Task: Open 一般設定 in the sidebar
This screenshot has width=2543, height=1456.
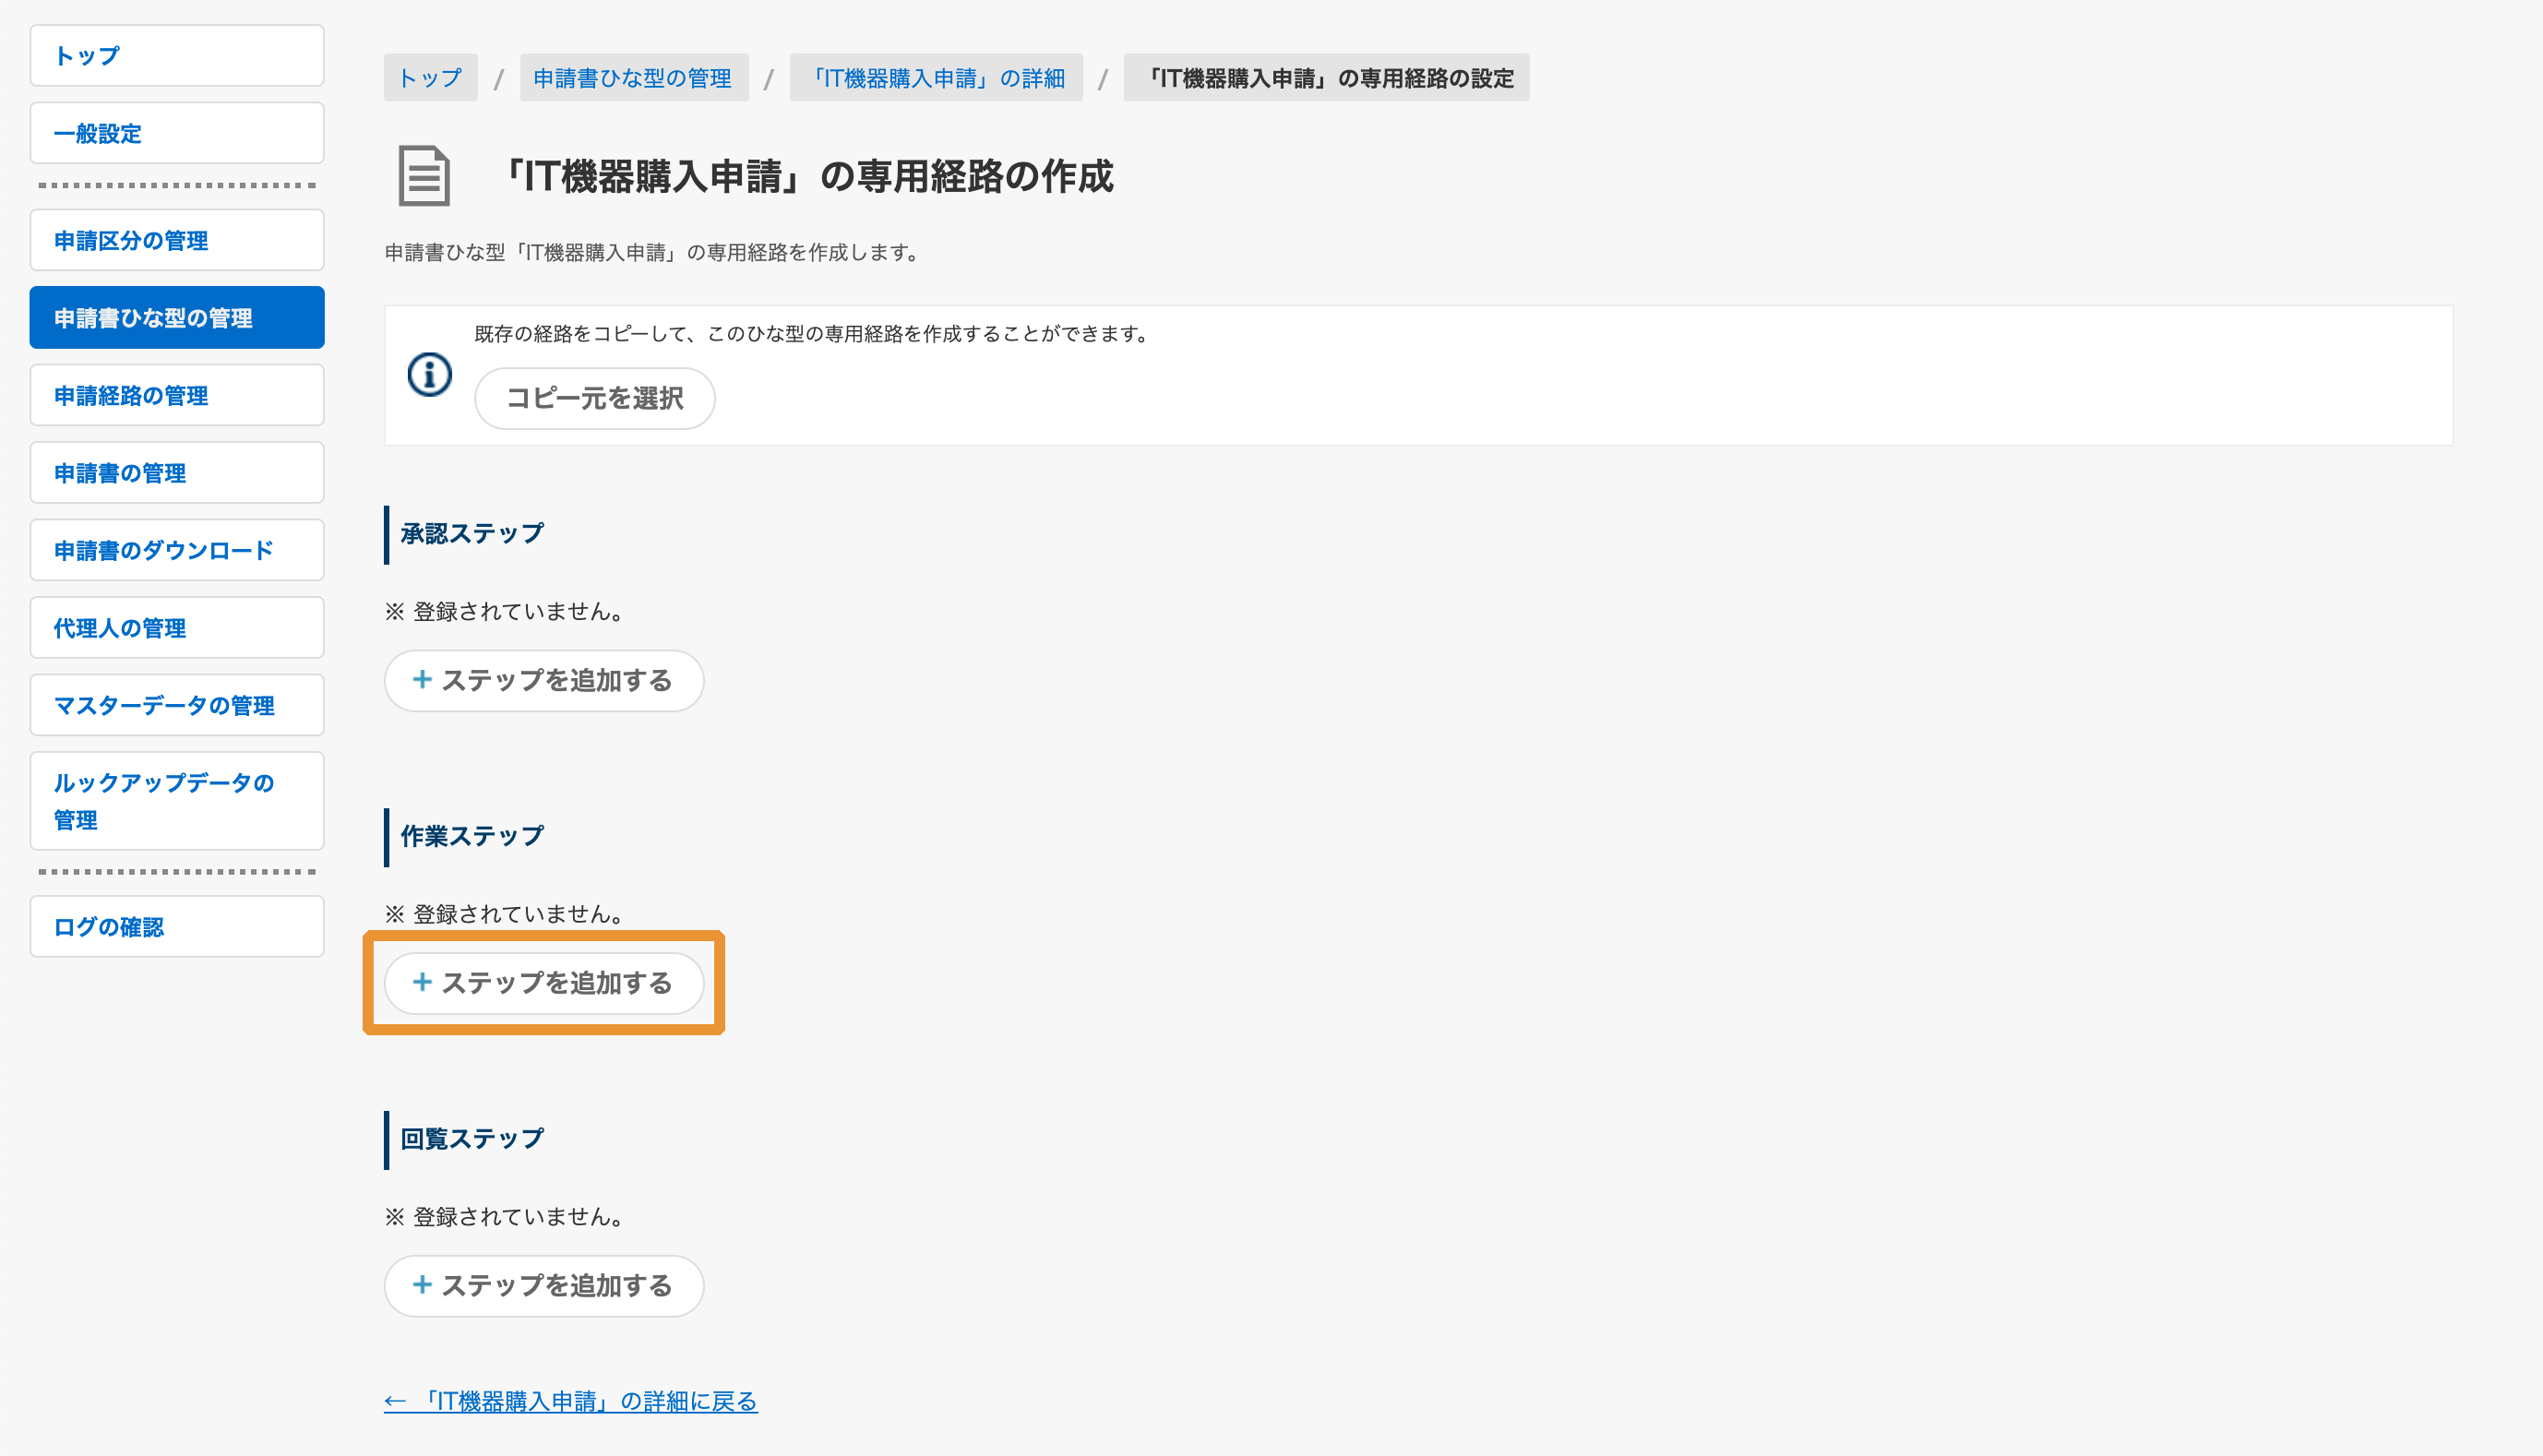Action: [x=177, y=133]
